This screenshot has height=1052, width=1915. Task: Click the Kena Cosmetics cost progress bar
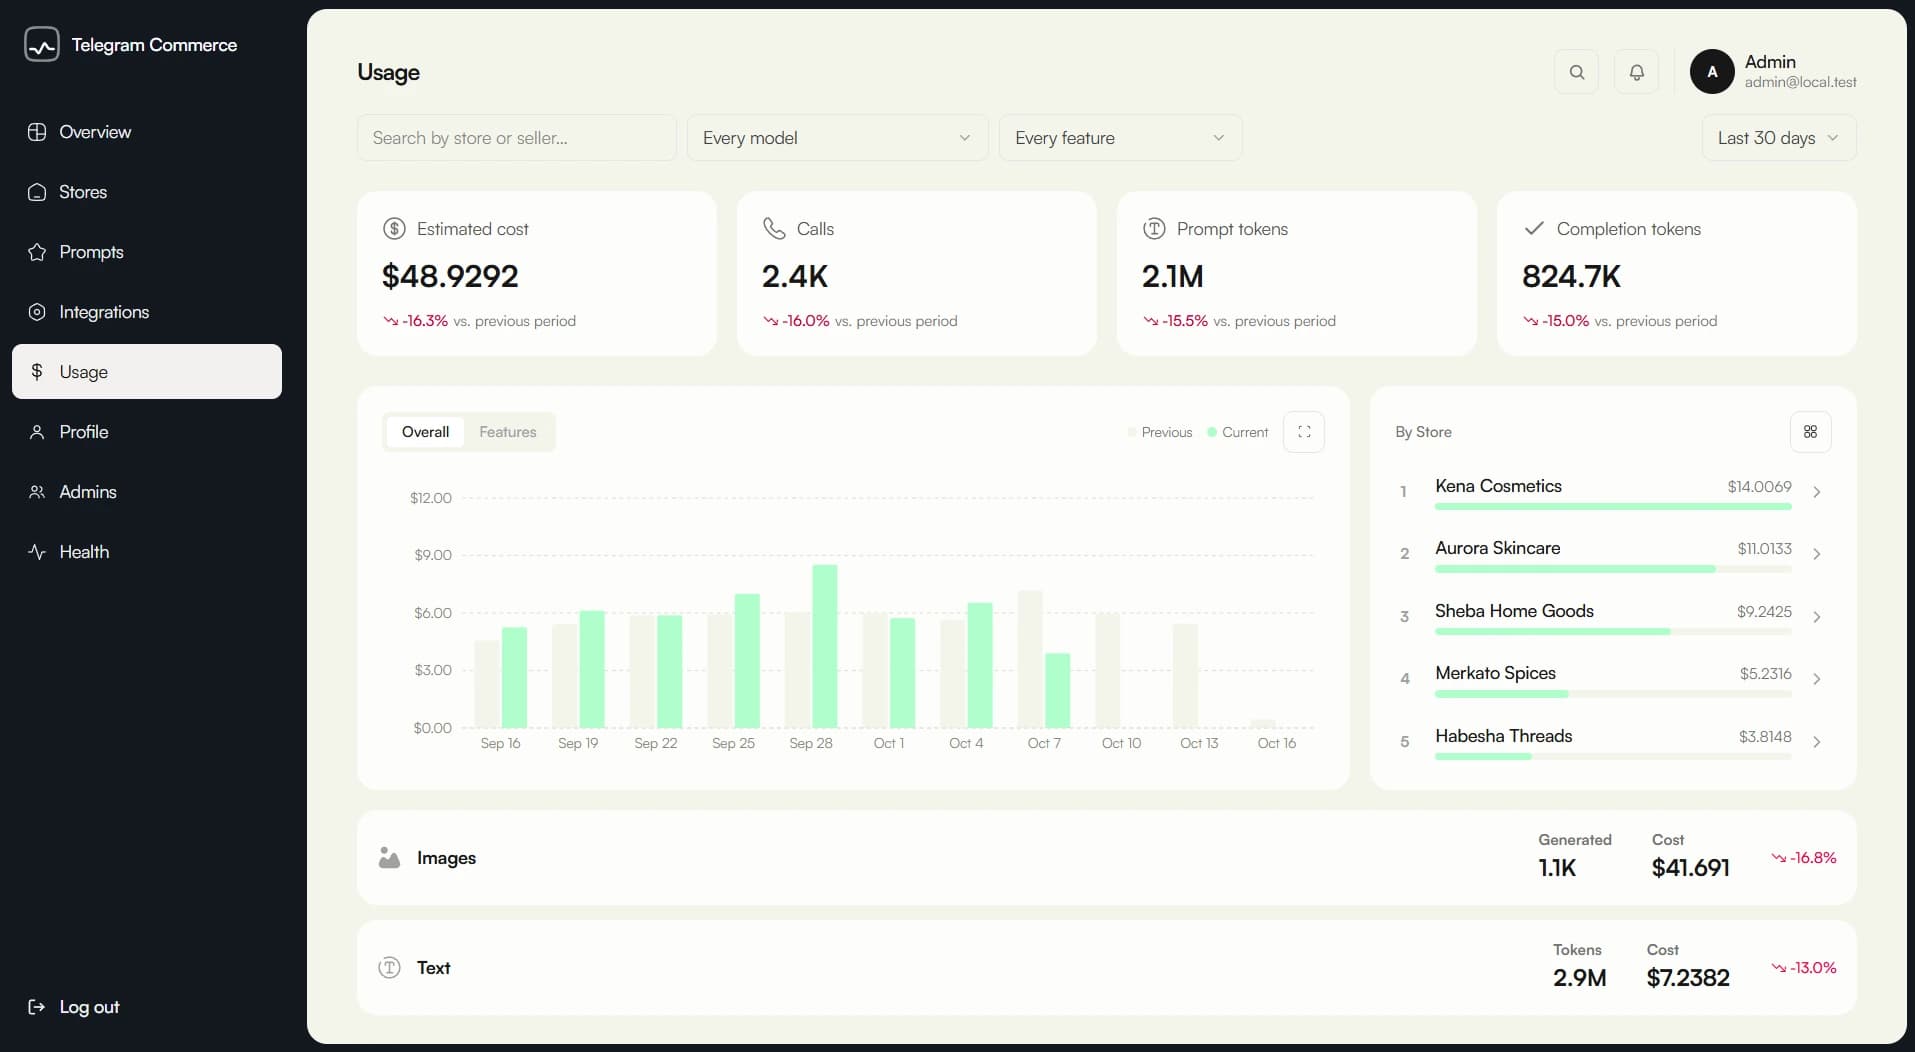coord(1613,507)
